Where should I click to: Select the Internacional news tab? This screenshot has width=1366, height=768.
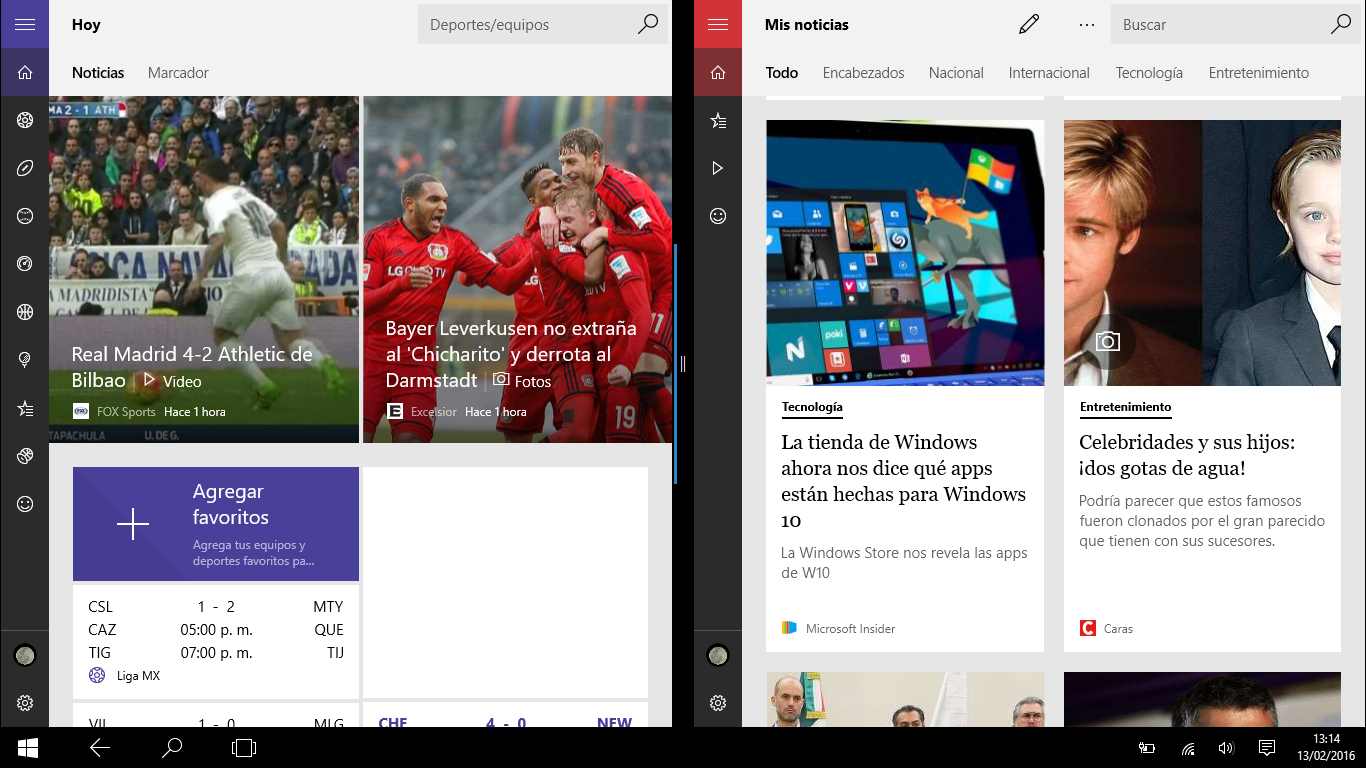tap(1049, 73)
